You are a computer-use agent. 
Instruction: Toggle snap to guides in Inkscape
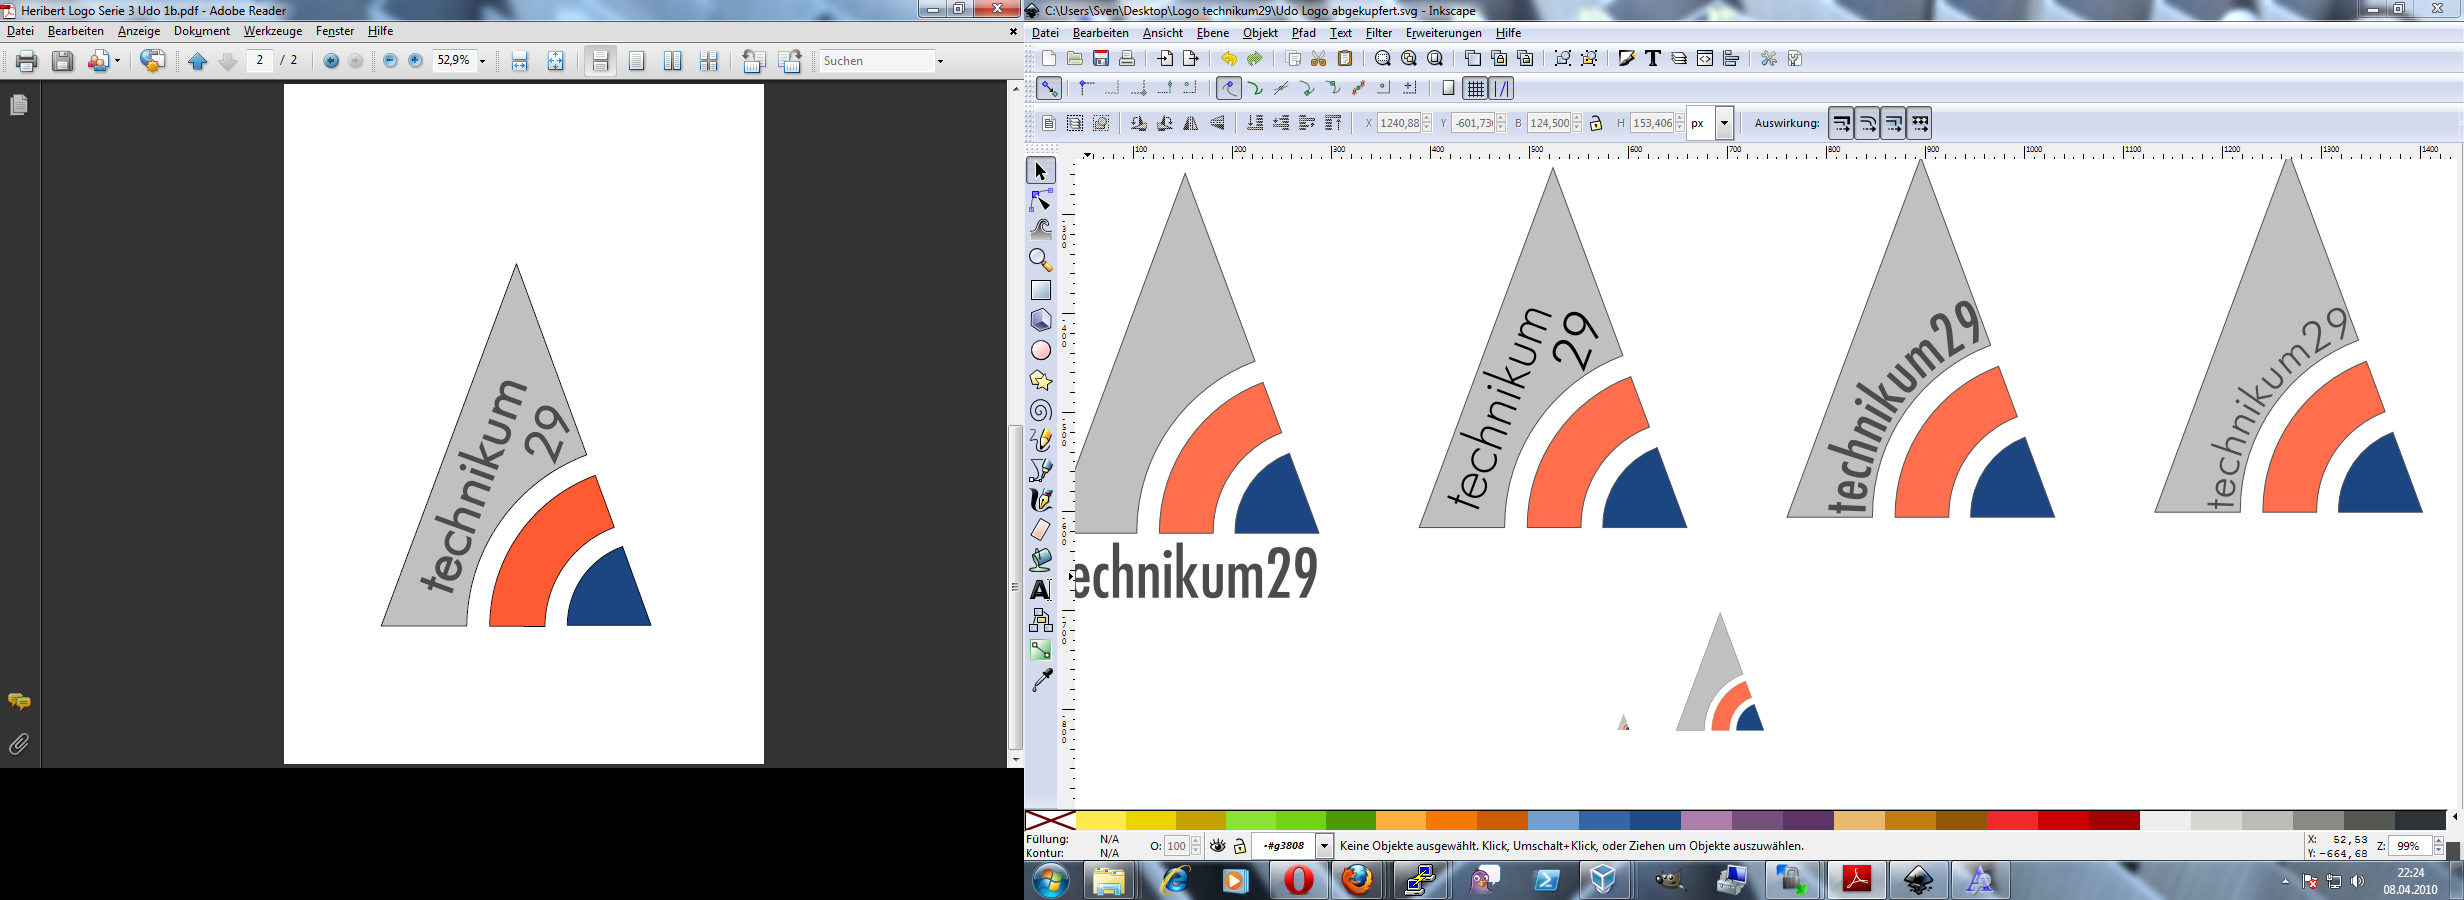[1501, 89]
